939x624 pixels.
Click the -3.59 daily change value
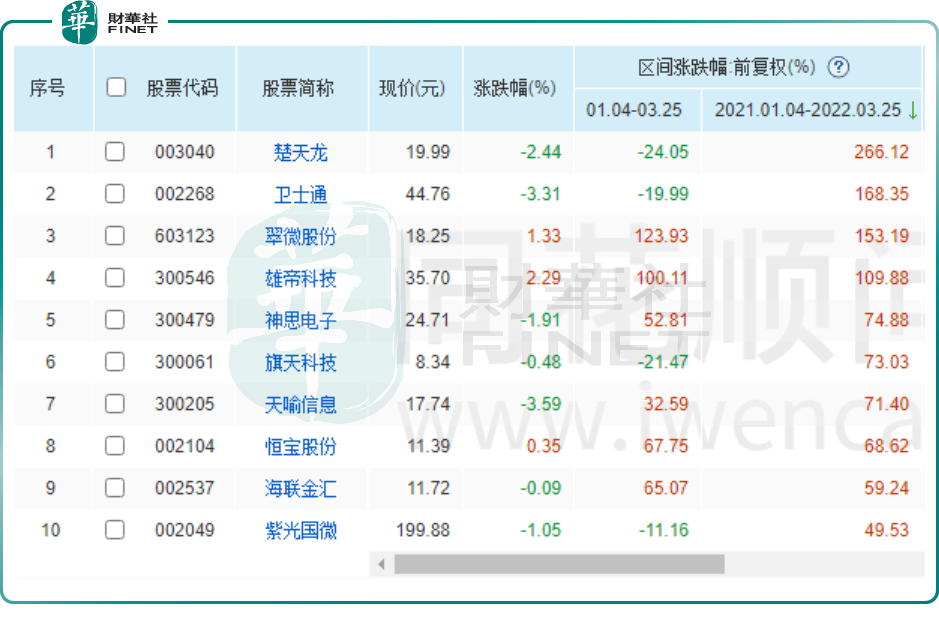541,404
